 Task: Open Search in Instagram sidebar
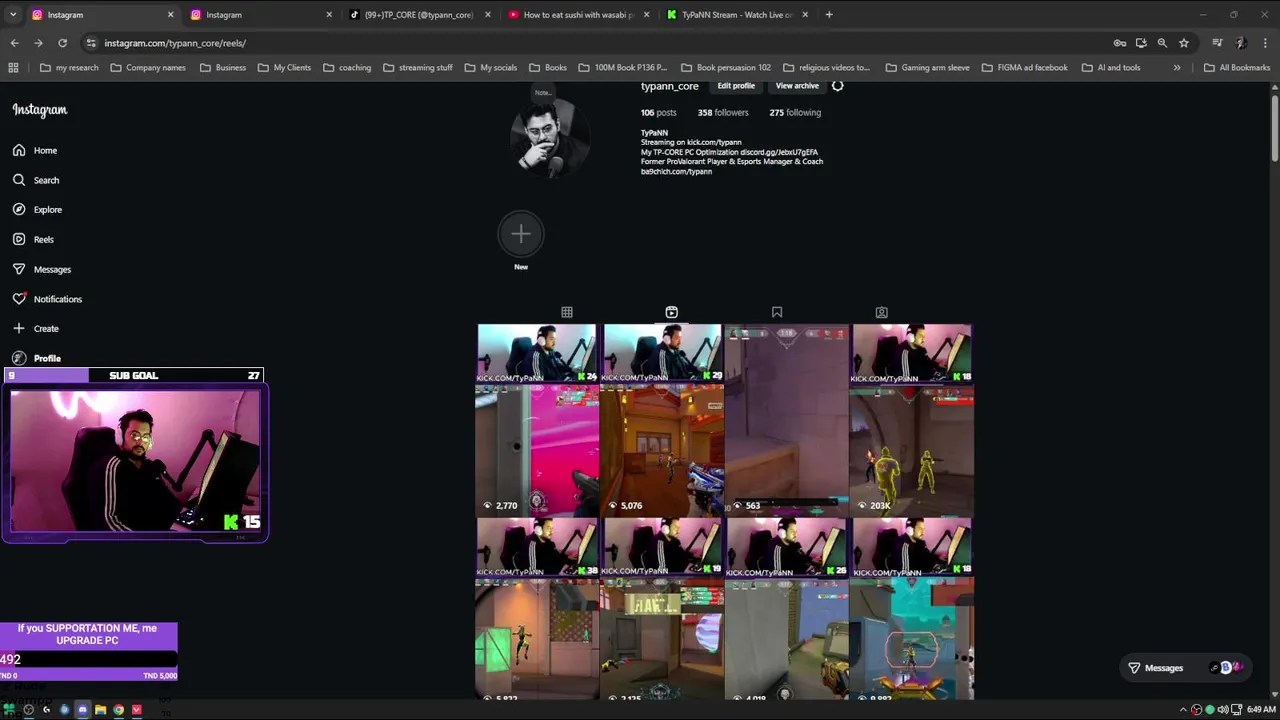(x=36, y=180)
